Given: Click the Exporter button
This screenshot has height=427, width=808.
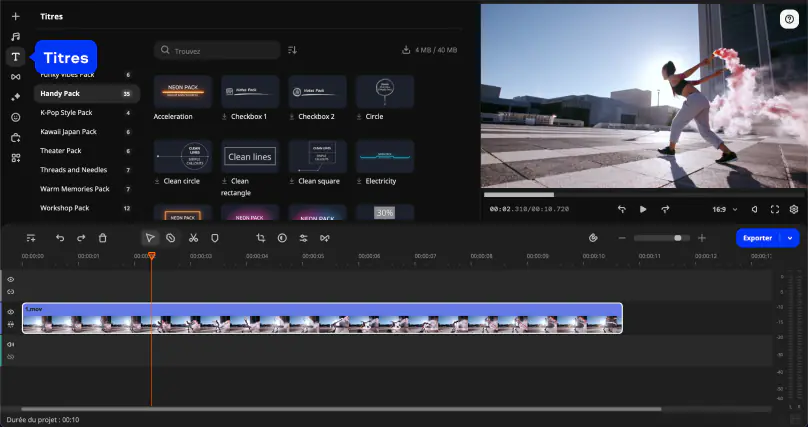Looking at the screenshot, I should [x=758, y=238].
